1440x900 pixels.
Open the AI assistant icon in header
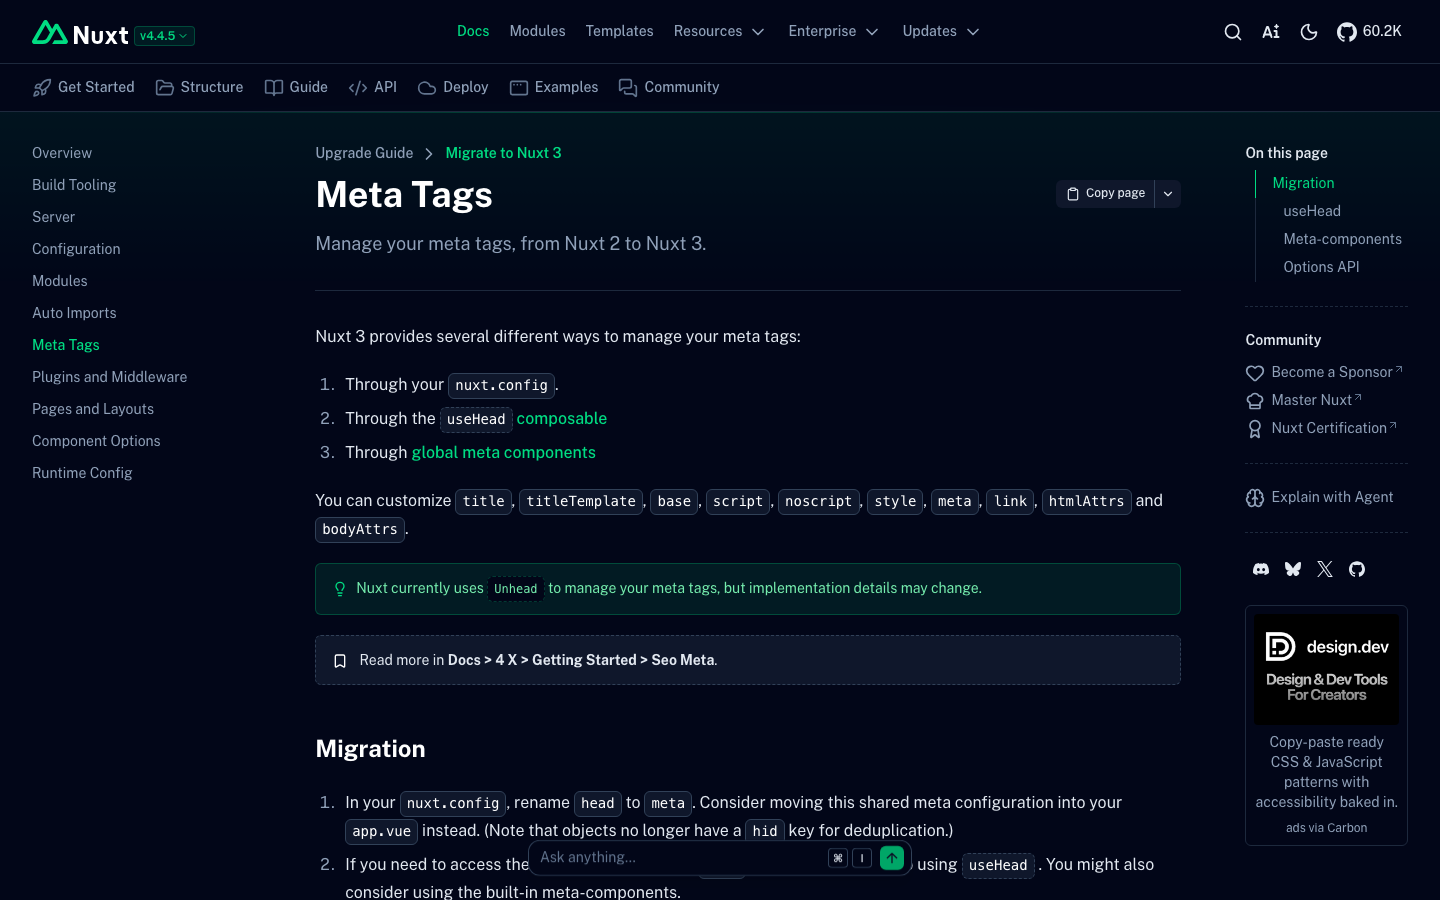pyautogui.click(x=1271, y=32)
